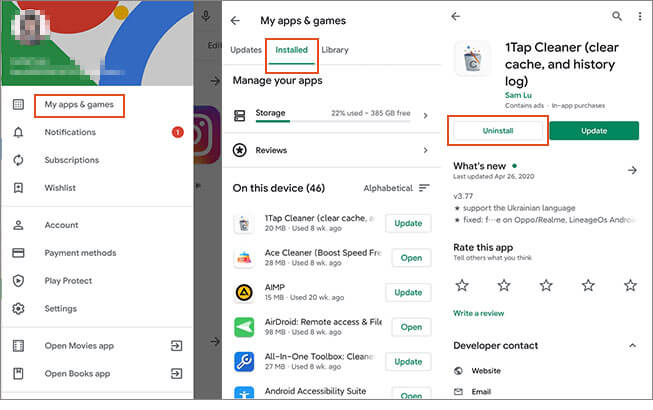
Task: Click the Subscriptions refresh icon
Action: pyautogui.click(x=18, y=160)
